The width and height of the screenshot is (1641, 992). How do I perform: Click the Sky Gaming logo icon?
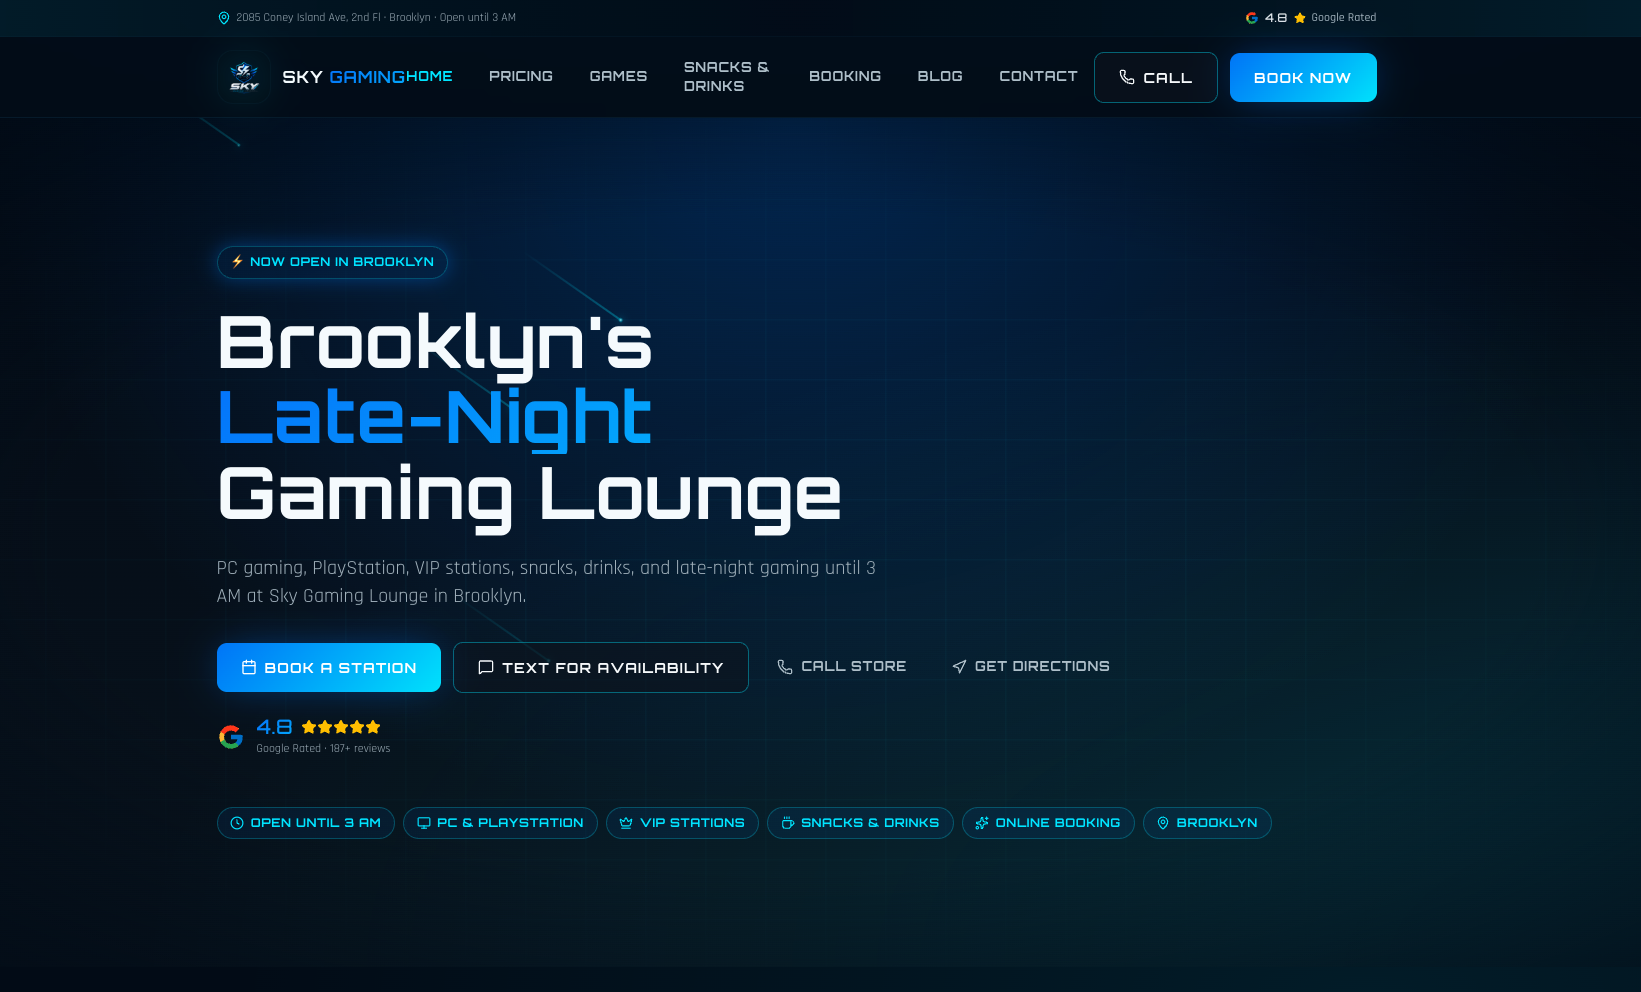244,77
